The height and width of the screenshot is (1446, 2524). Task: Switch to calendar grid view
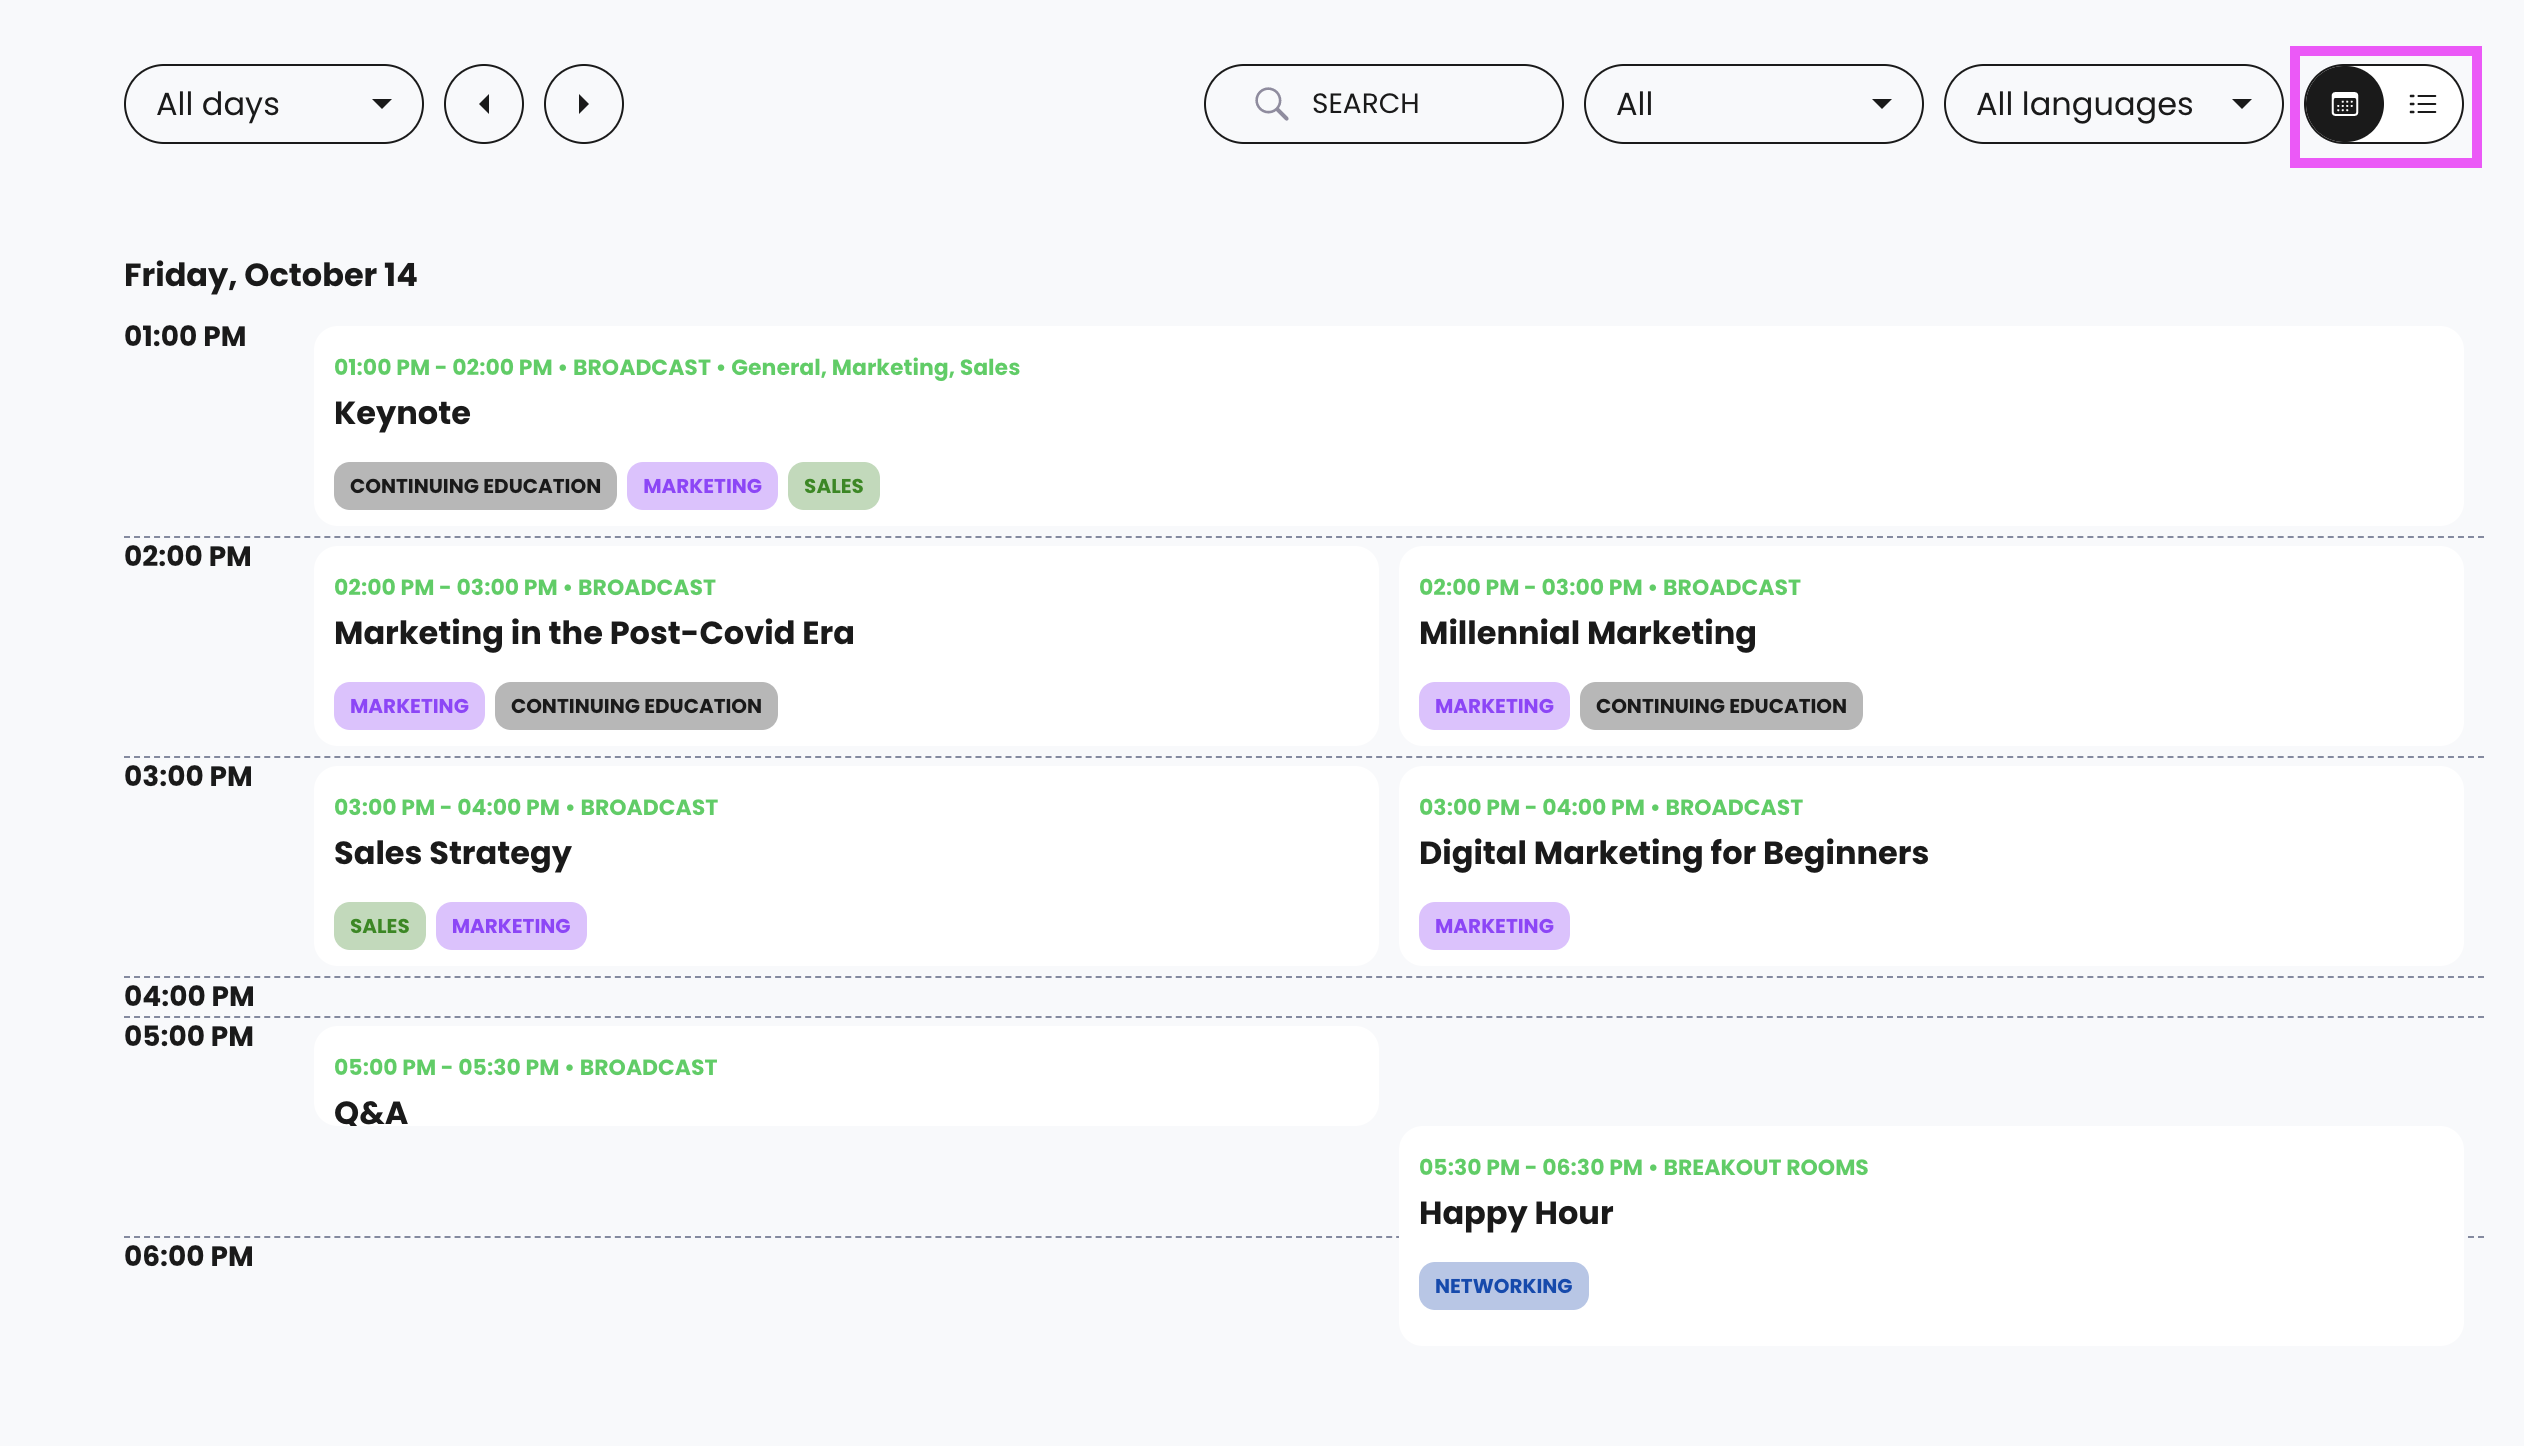pyautogui.click(x=2344, y=104)
